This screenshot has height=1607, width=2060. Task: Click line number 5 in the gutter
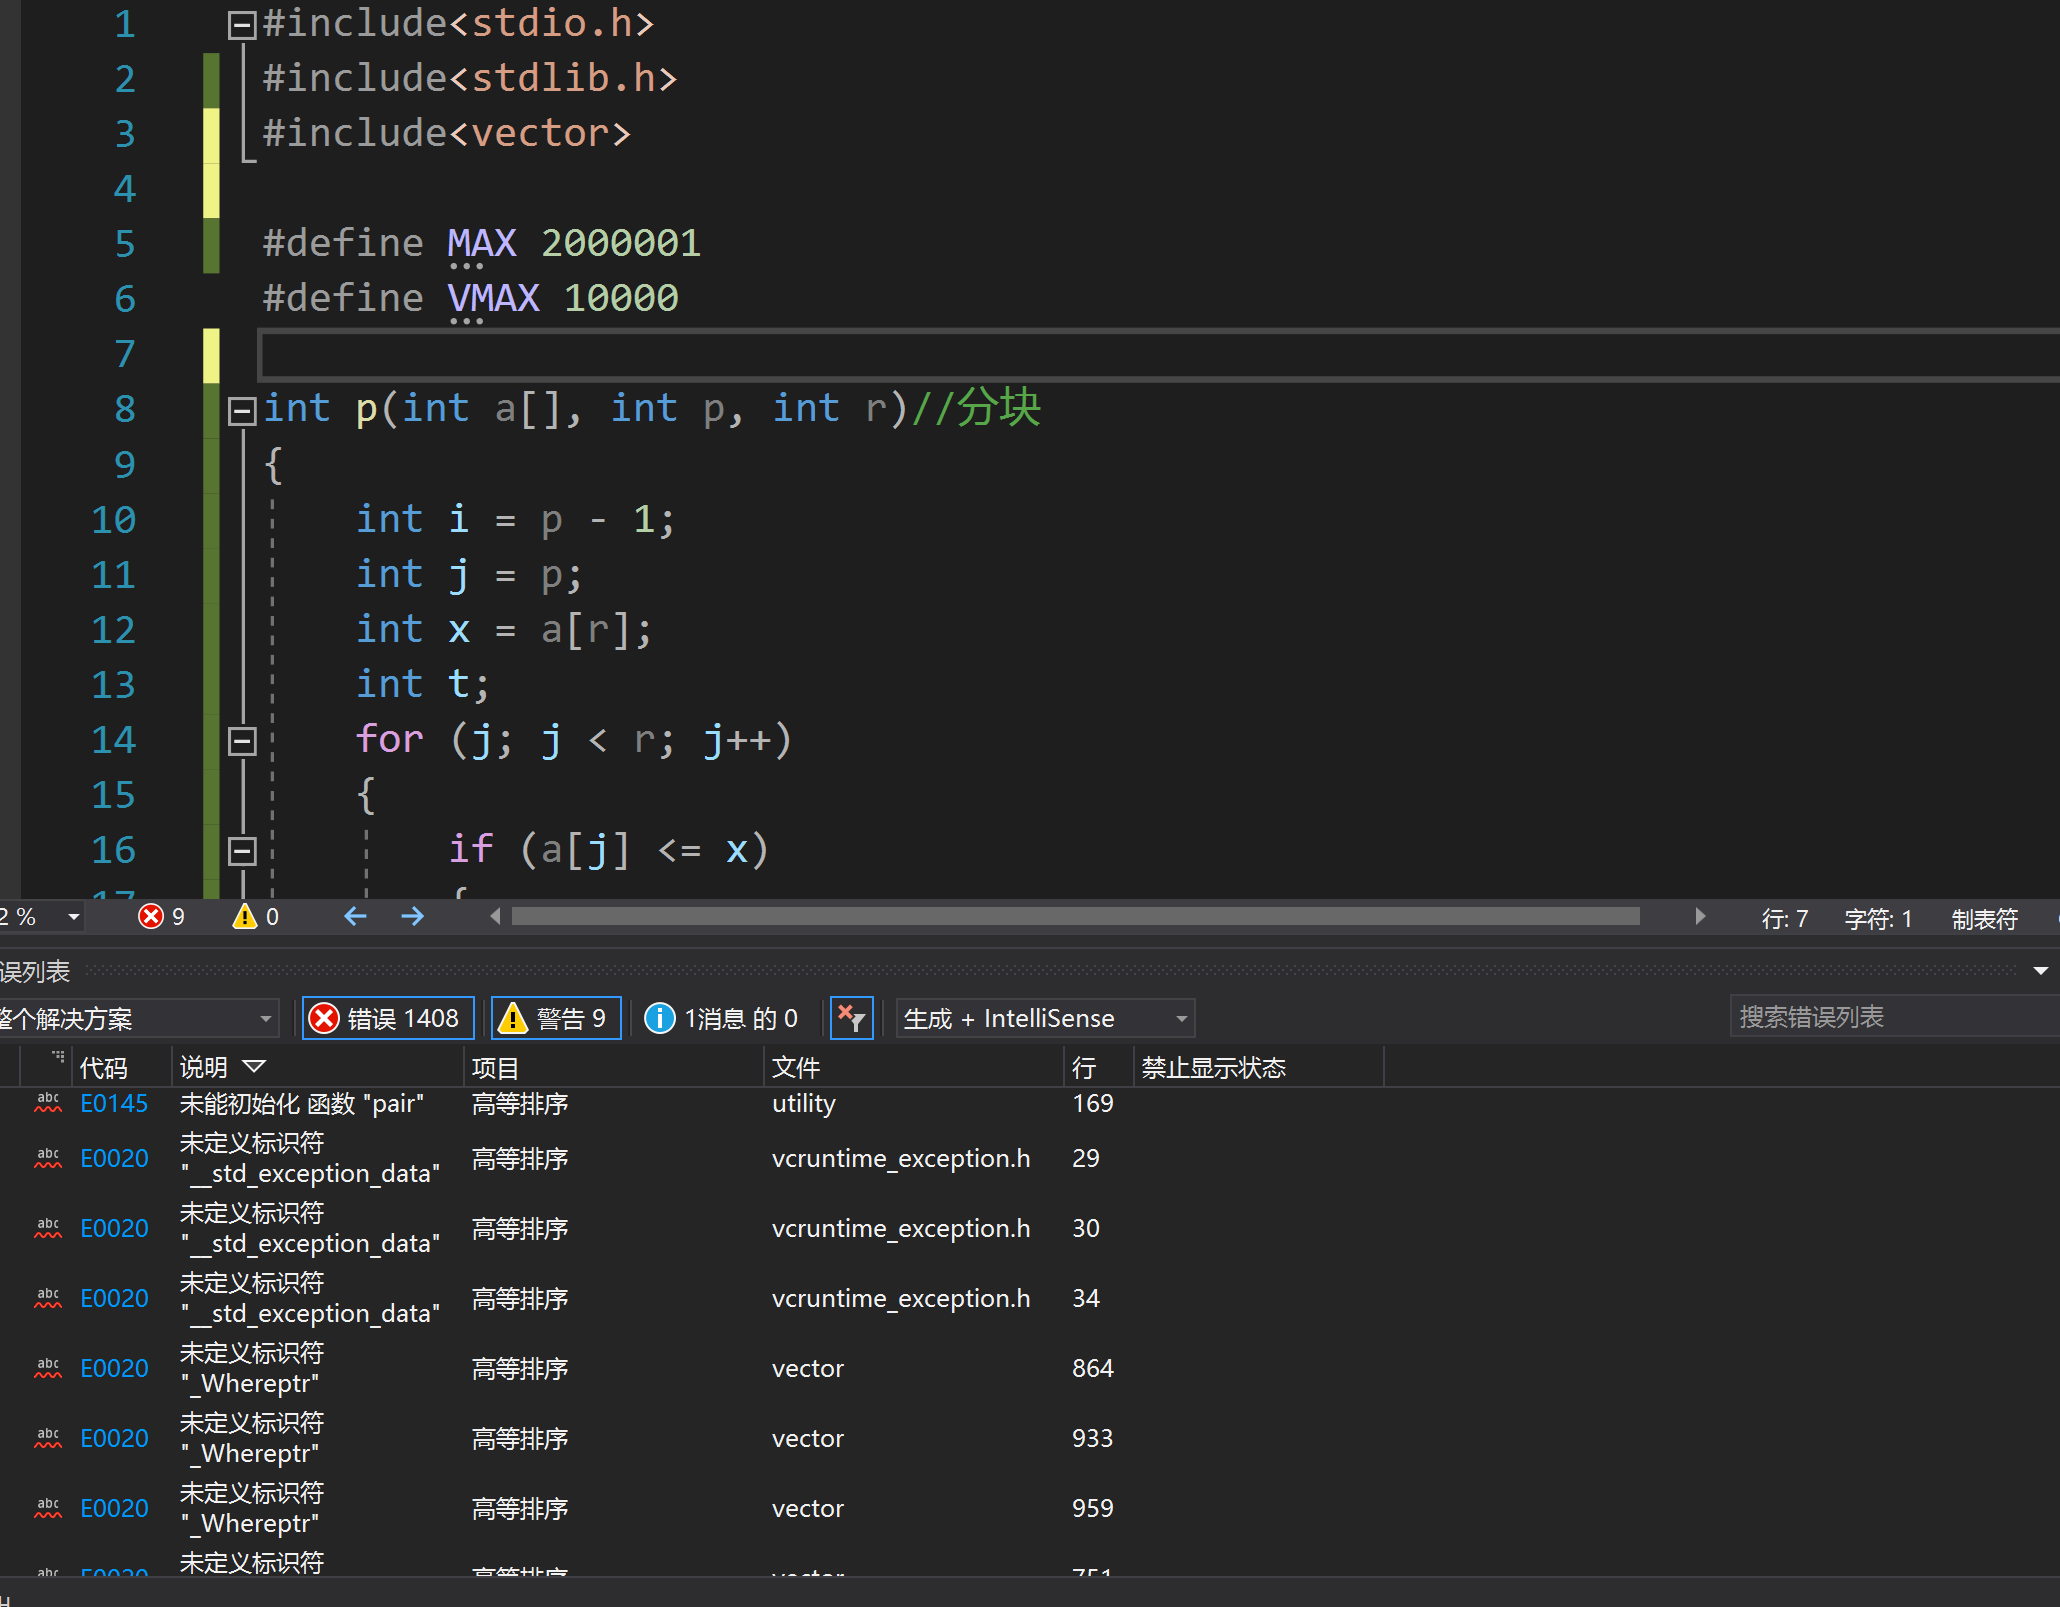[124, 244]
